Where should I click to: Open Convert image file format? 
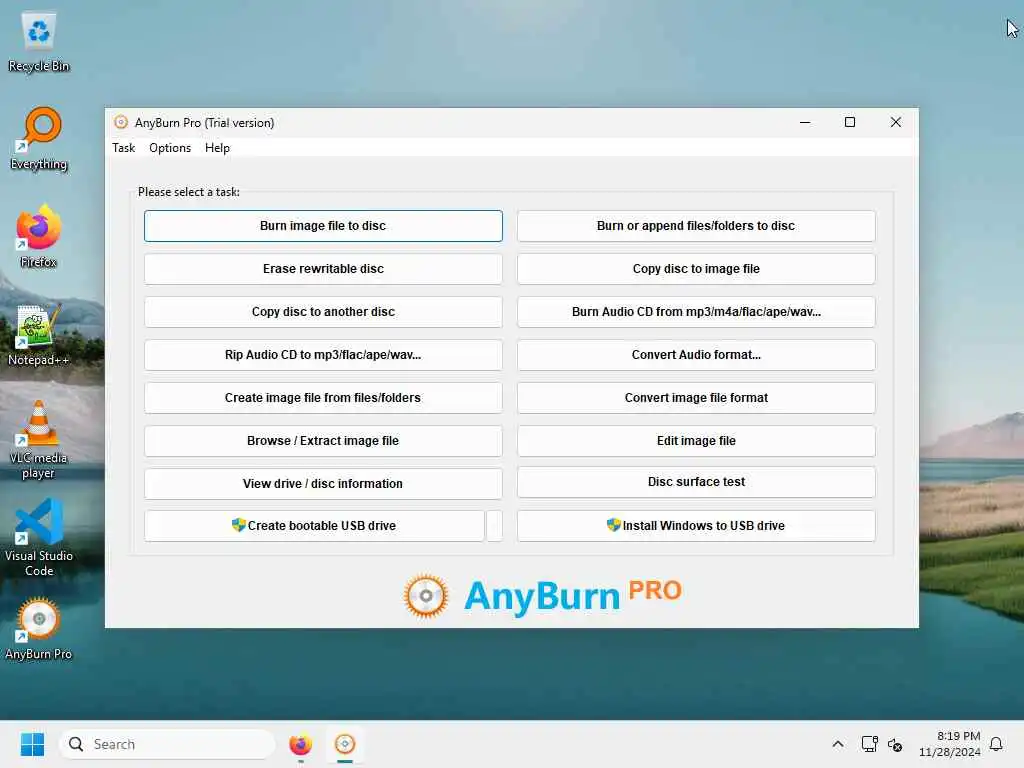696,398
